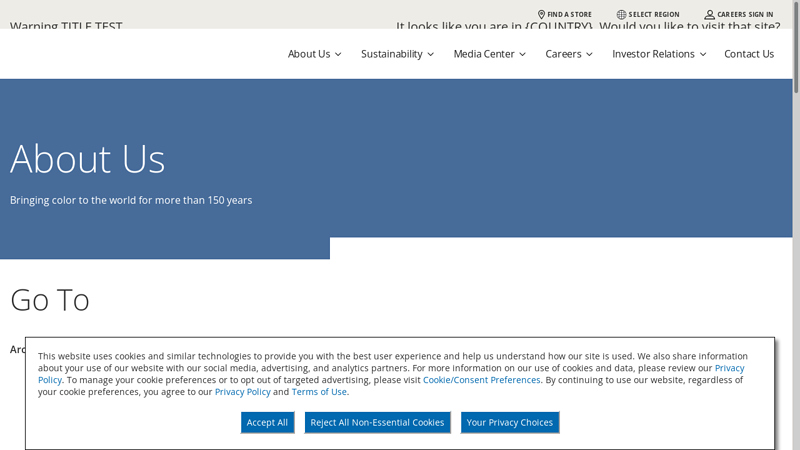
Task: Go to Contact Us page
Action: (749, 54)
